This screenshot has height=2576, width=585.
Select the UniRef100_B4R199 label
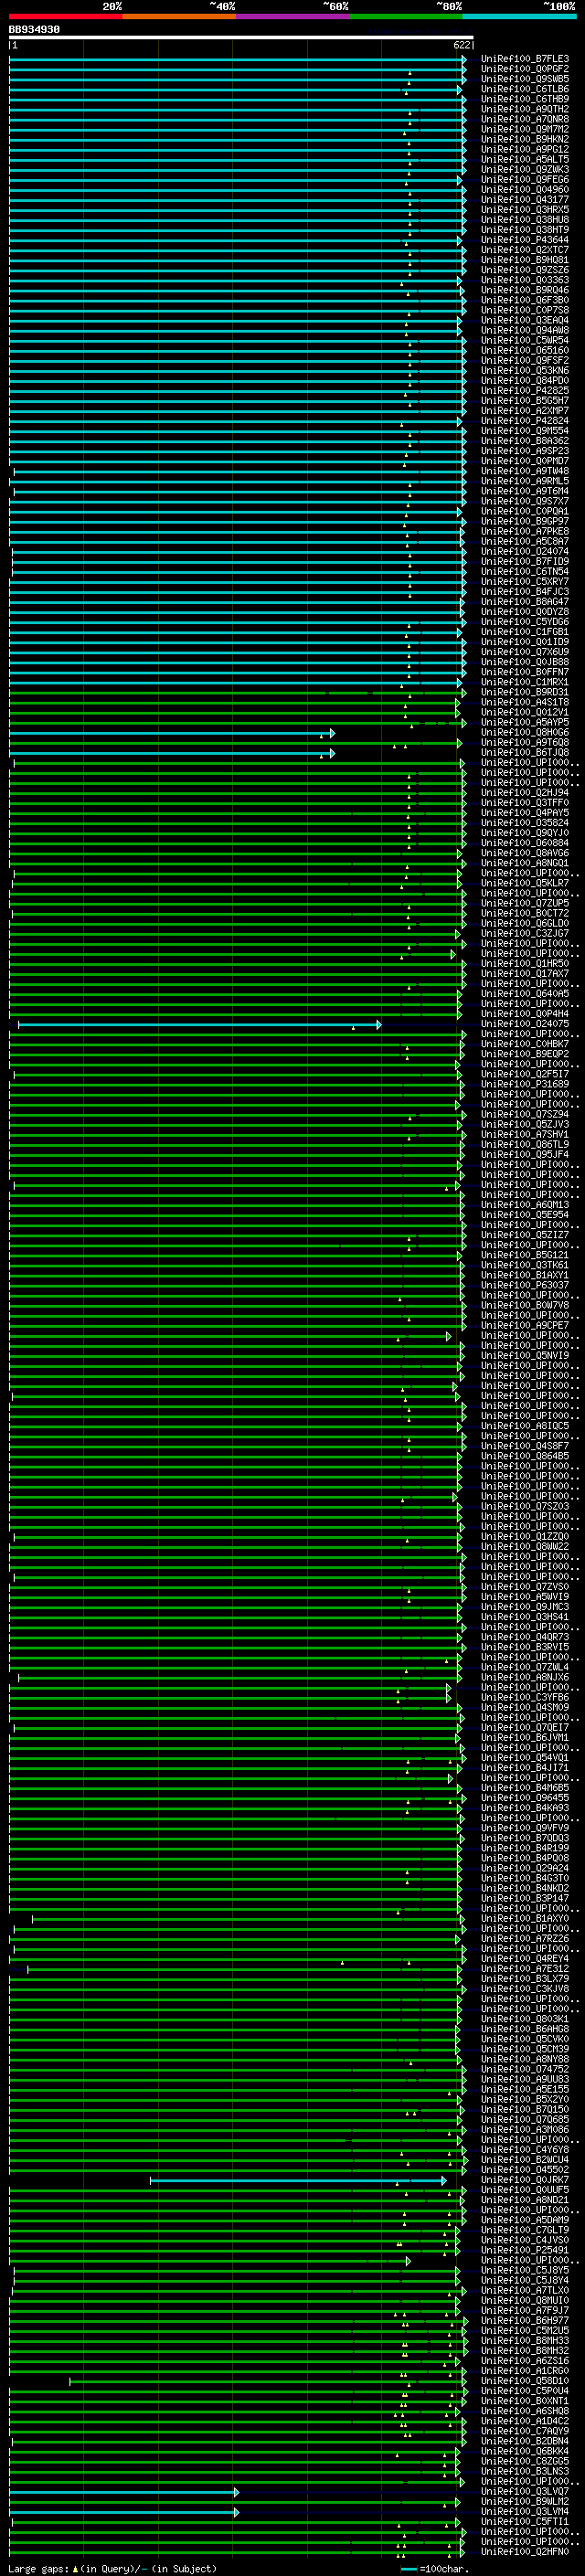coord(524,1848)
